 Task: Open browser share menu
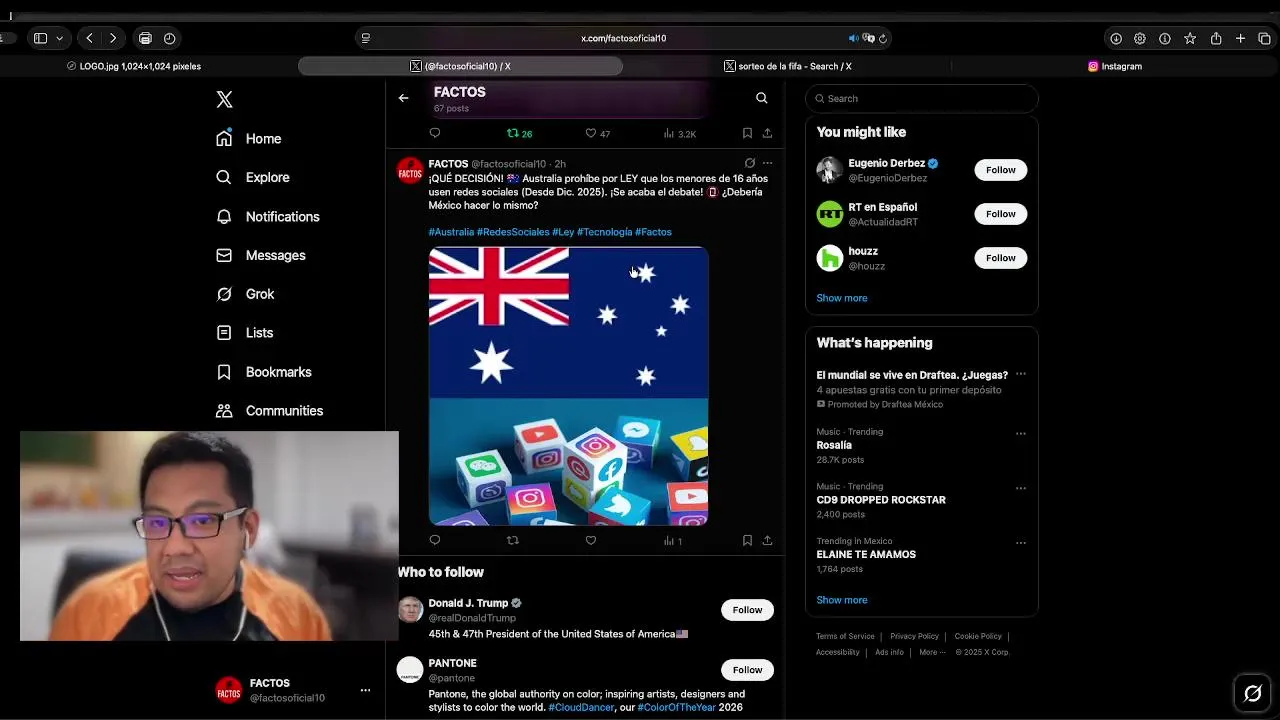click(x=1216, y=38)
